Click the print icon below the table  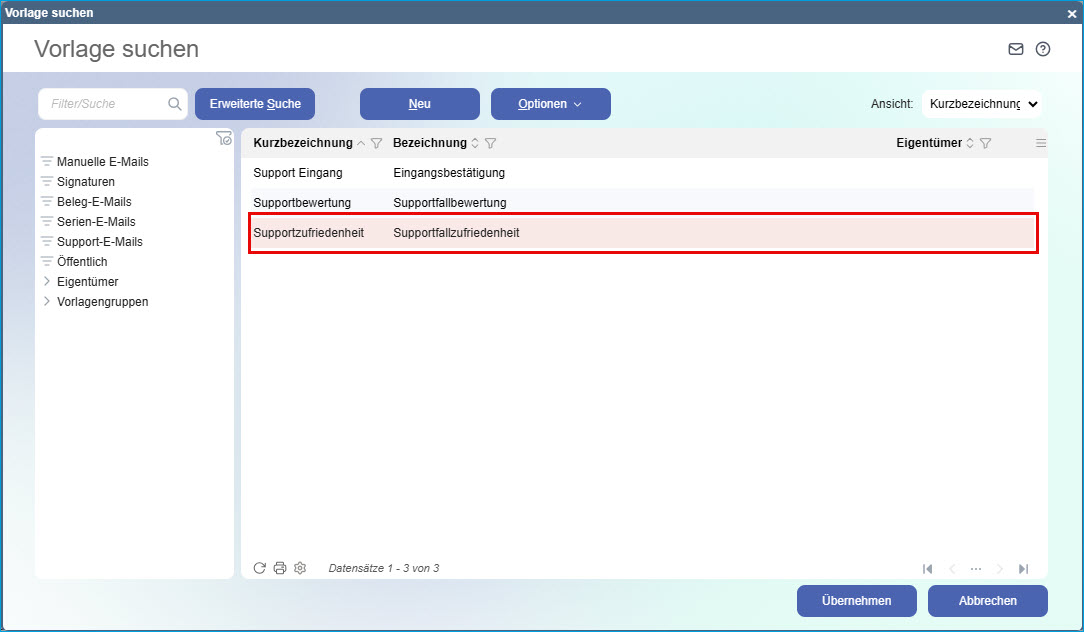pyautogui.click(x=280, y=568)
